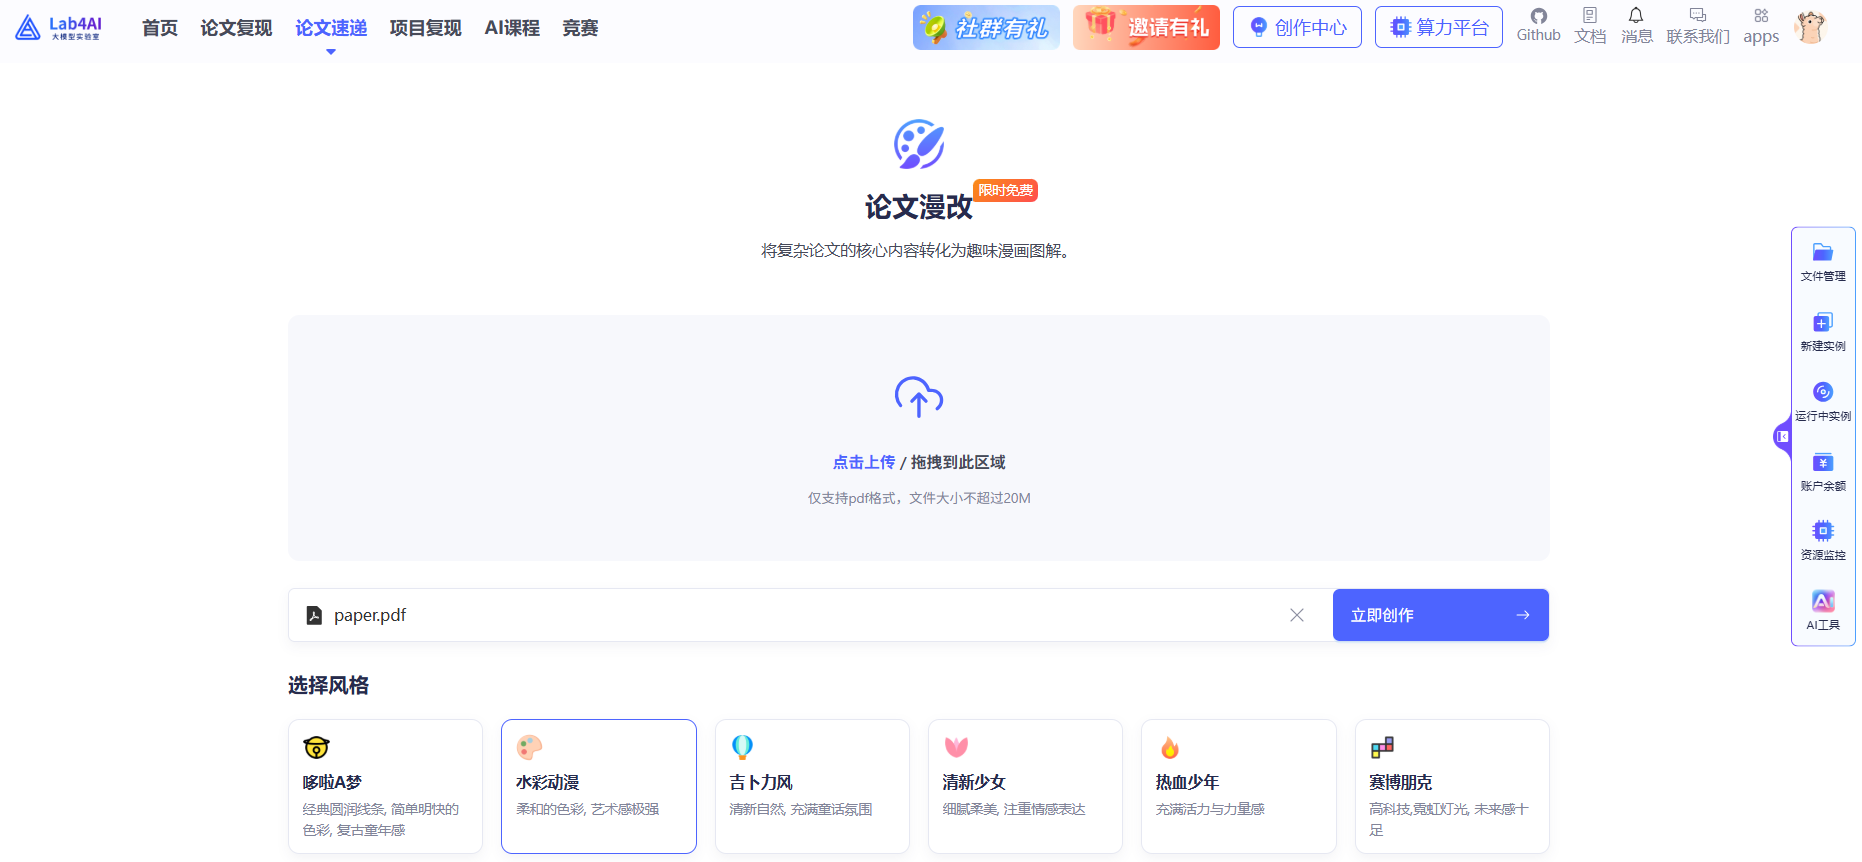The width and height of the screenshot is (1862, 862).
Task: Click the paper.pdf file icon
Action: click(x=314, y=615)
